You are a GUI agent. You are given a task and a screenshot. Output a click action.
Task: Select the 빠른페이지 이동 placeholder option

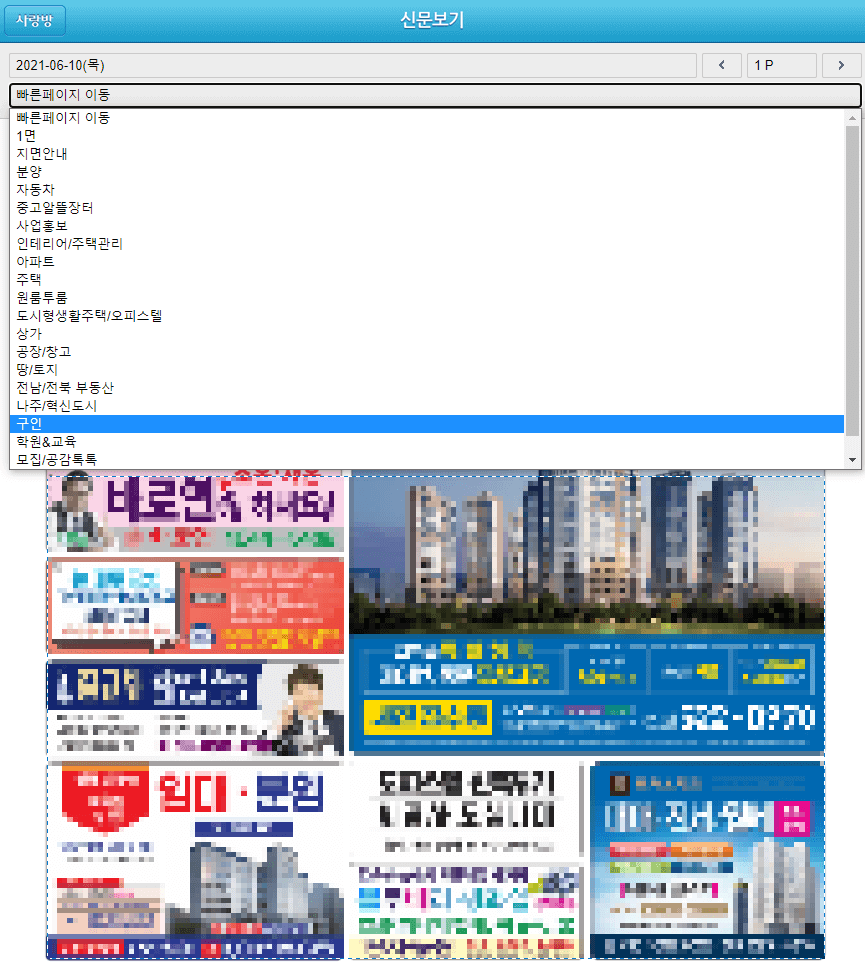point(426,118)
